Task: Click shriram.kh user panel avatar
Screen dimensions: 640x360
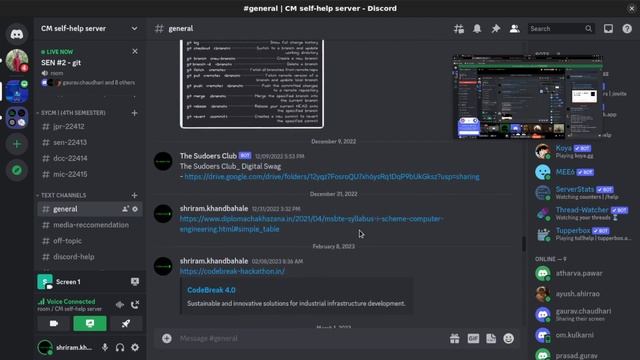Action: pos(45,347)
